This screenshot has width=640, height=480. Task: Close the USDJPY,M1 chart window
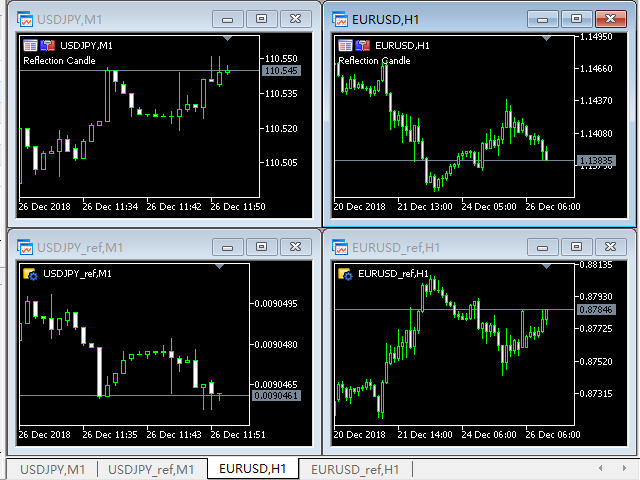click(x=296, y=19)
